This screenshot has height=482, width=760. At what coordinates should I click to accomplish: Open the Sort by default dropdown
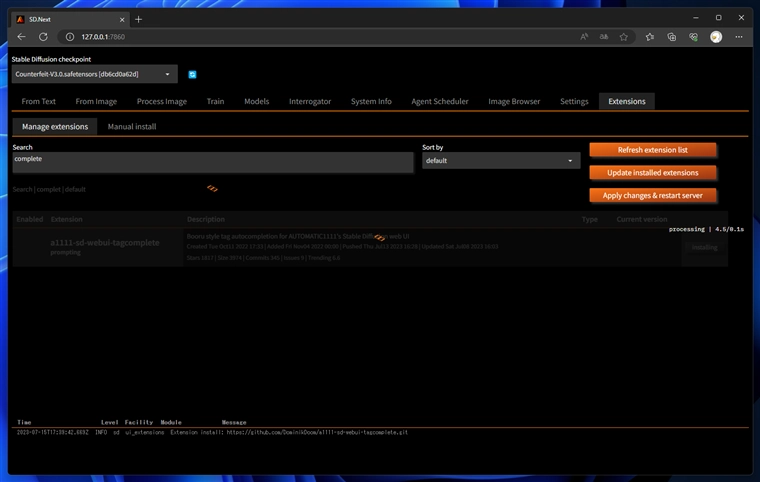coord(501,161)
